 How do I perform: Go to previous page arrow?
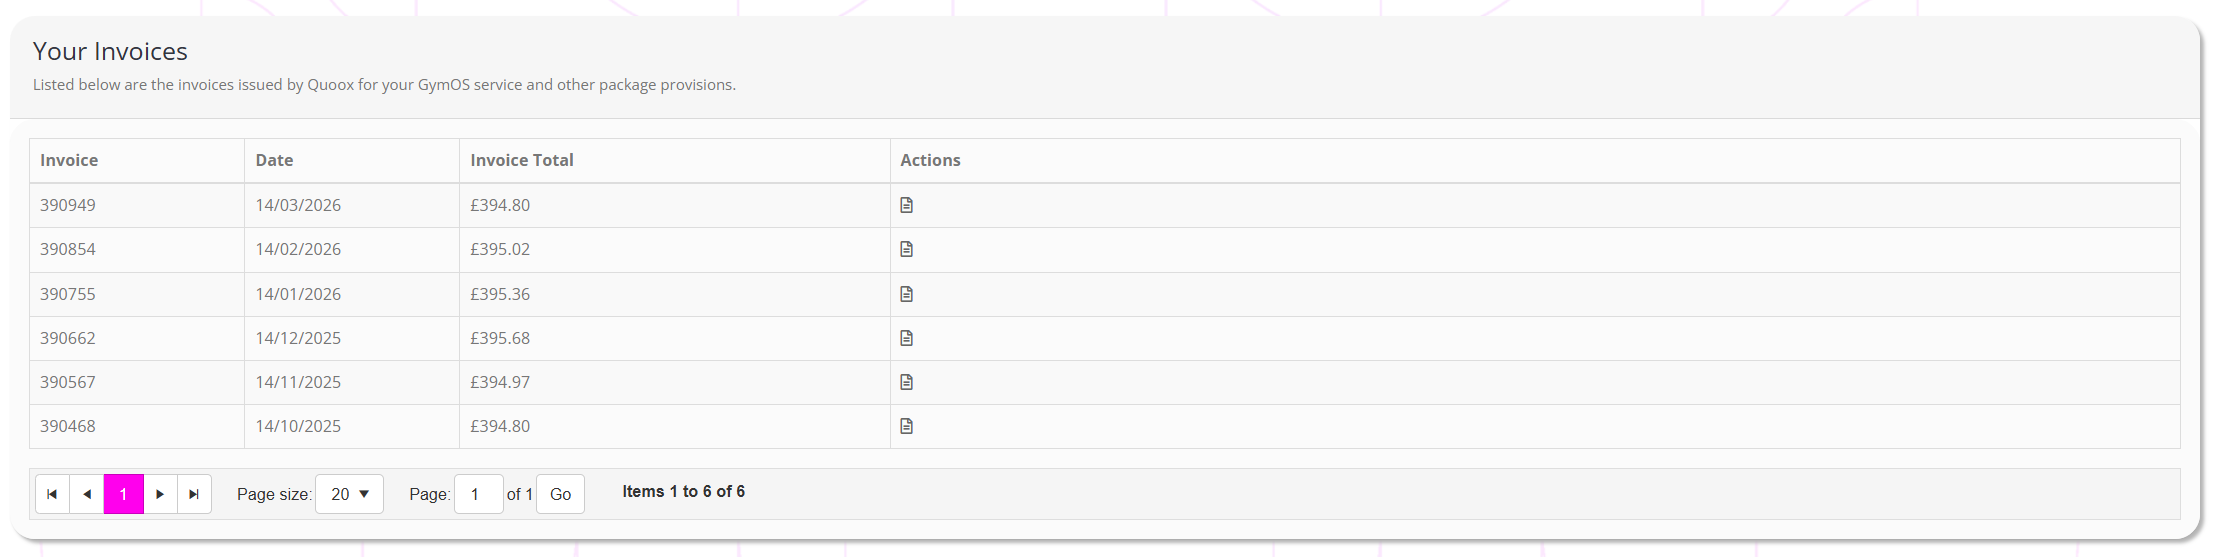(87, 494)
